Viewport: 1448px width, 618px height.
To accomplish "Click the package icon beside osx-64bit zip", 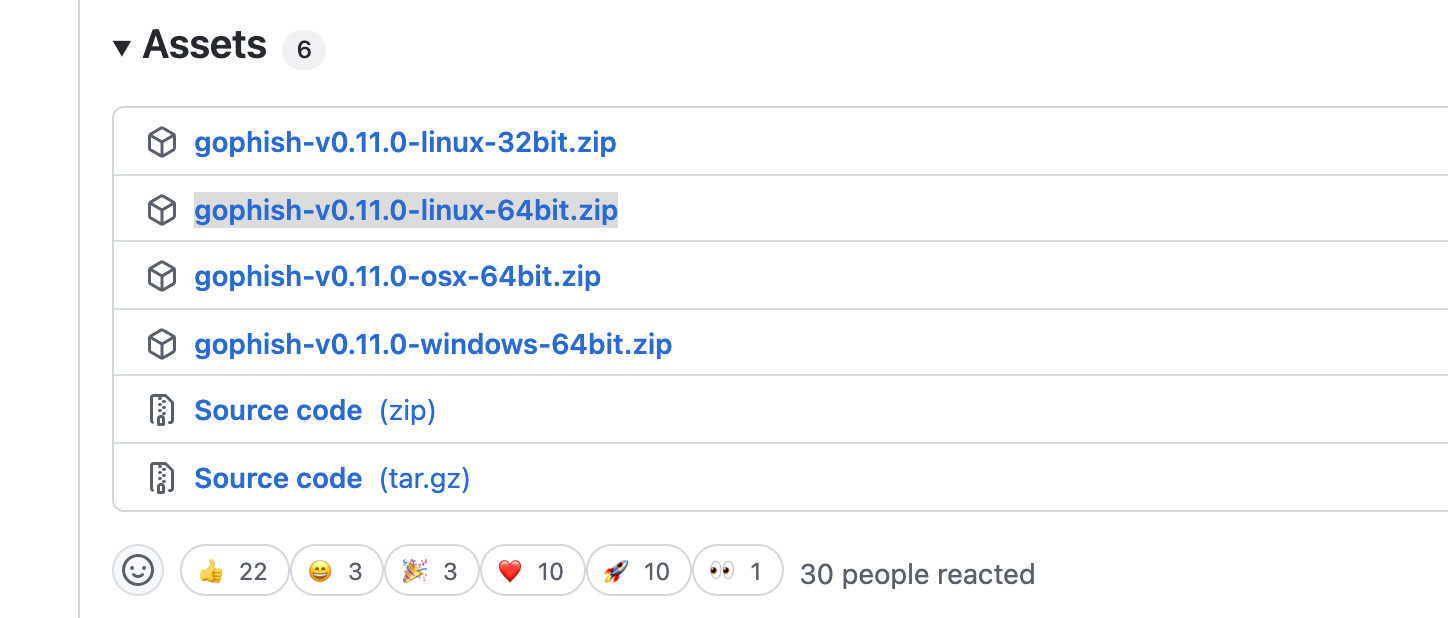I will [162, 276].
